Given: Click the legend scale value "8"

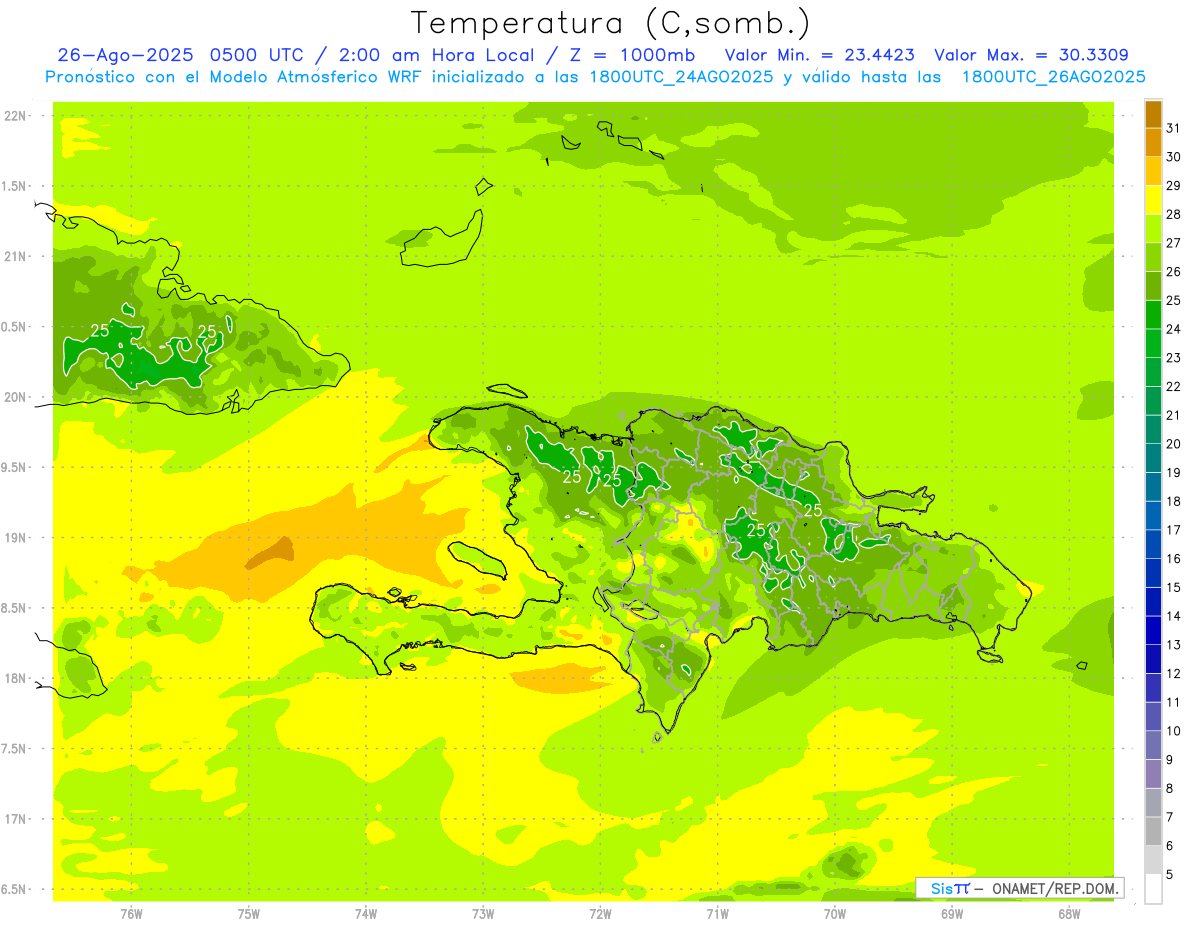Looking at the screenshot, I should [x=1170, y=788].
